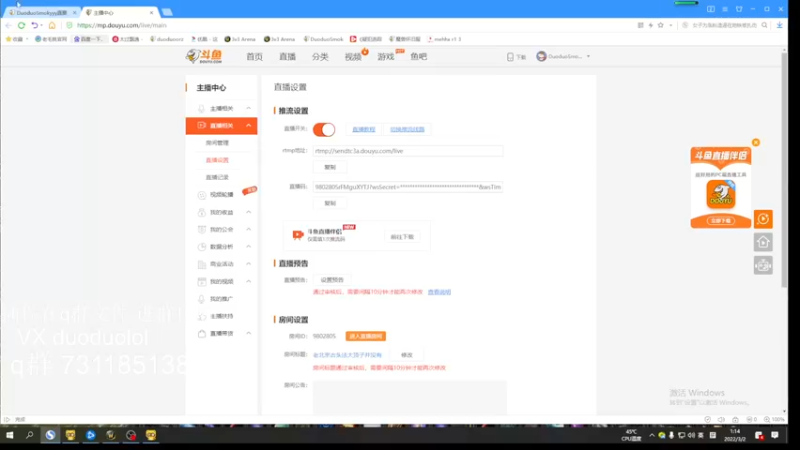The width and height of the screenshot is (800, 450).
Task: Collapse the 主播相关 sidebar section chevron
Action: (248, 108)
